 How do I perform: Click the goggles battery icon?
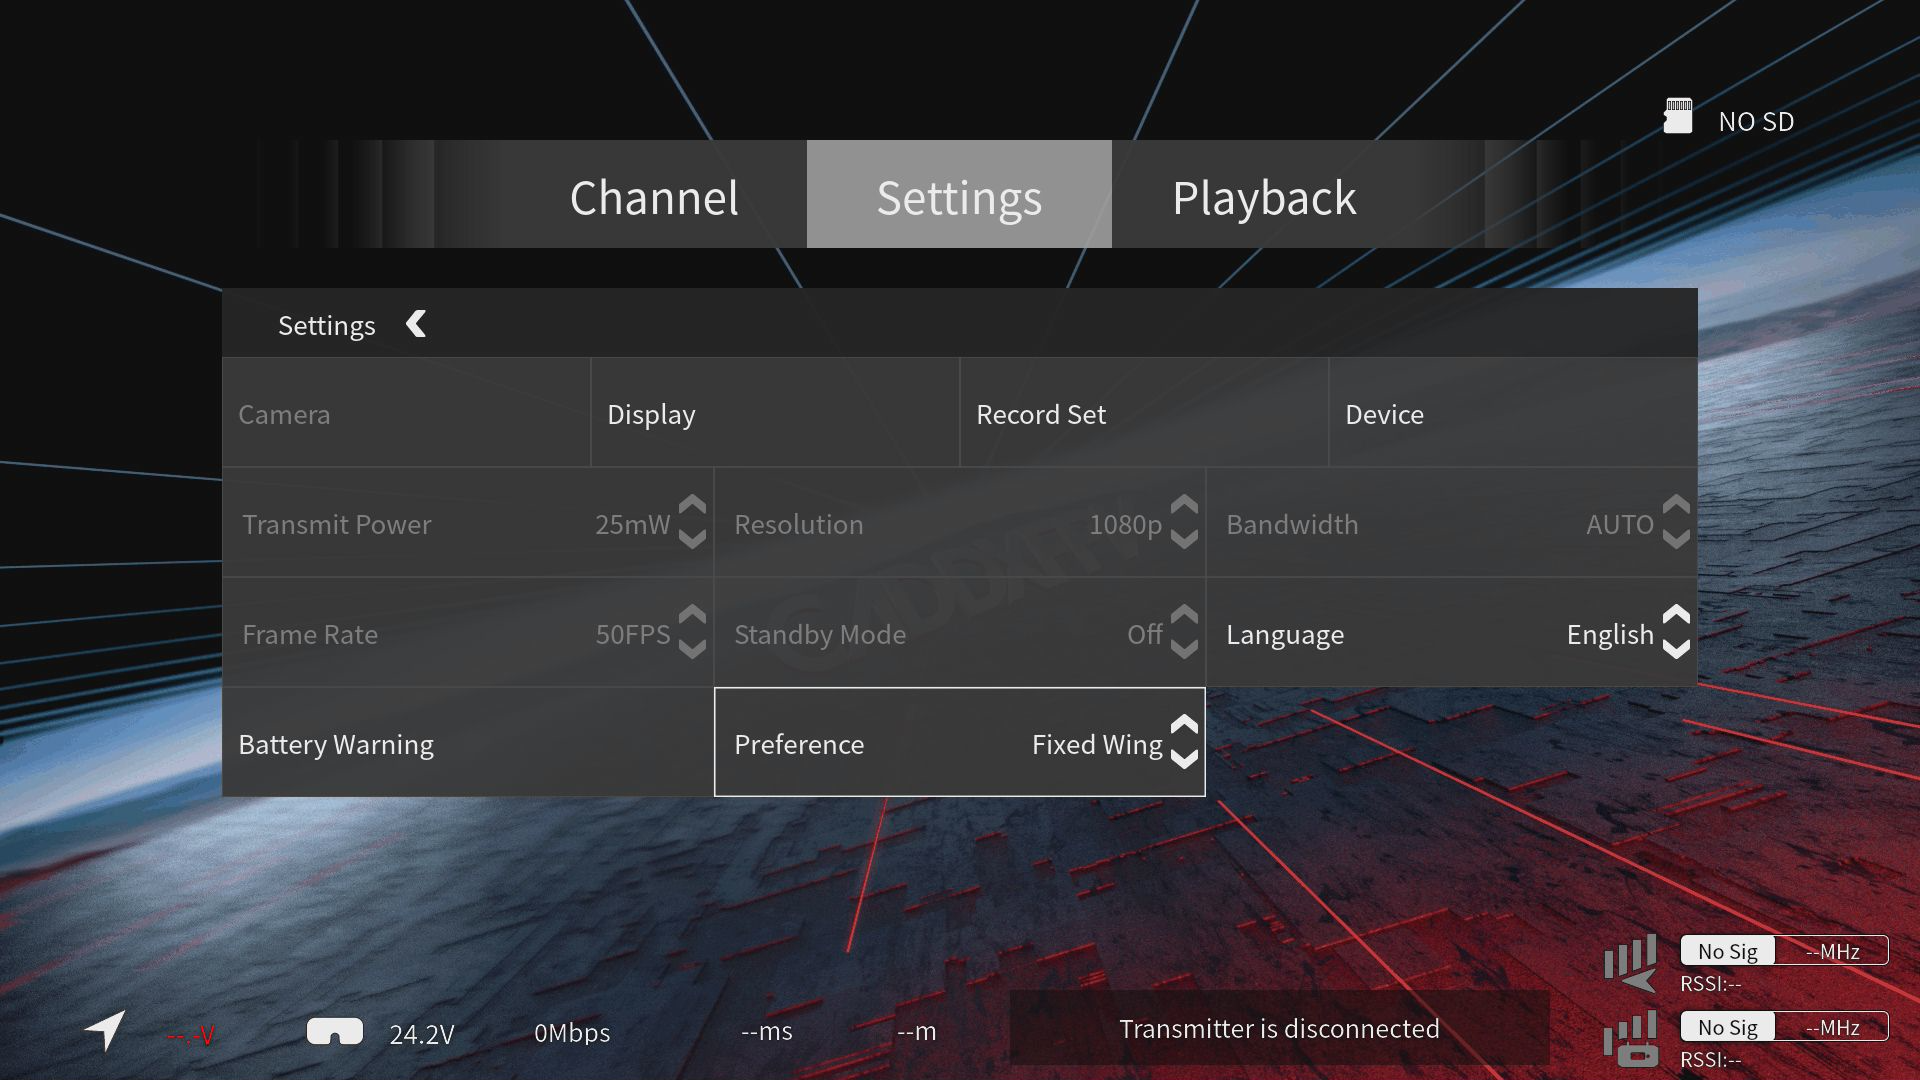coord(335,1031)
